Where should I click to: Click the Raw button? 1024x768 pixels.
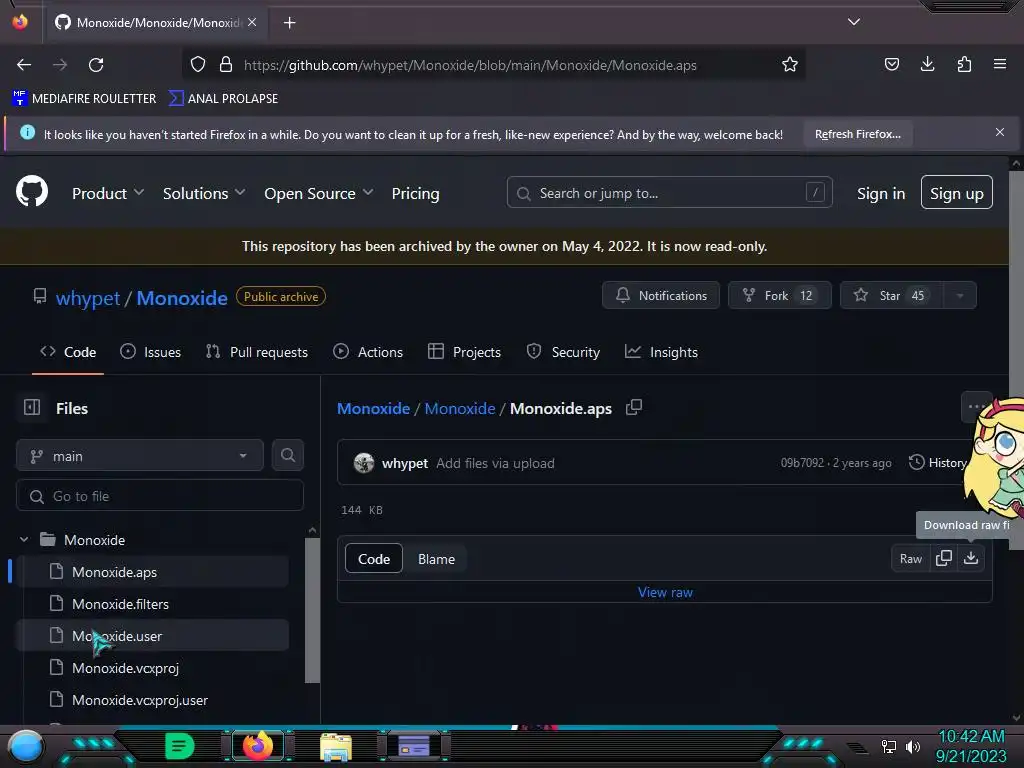click(910, 558)
